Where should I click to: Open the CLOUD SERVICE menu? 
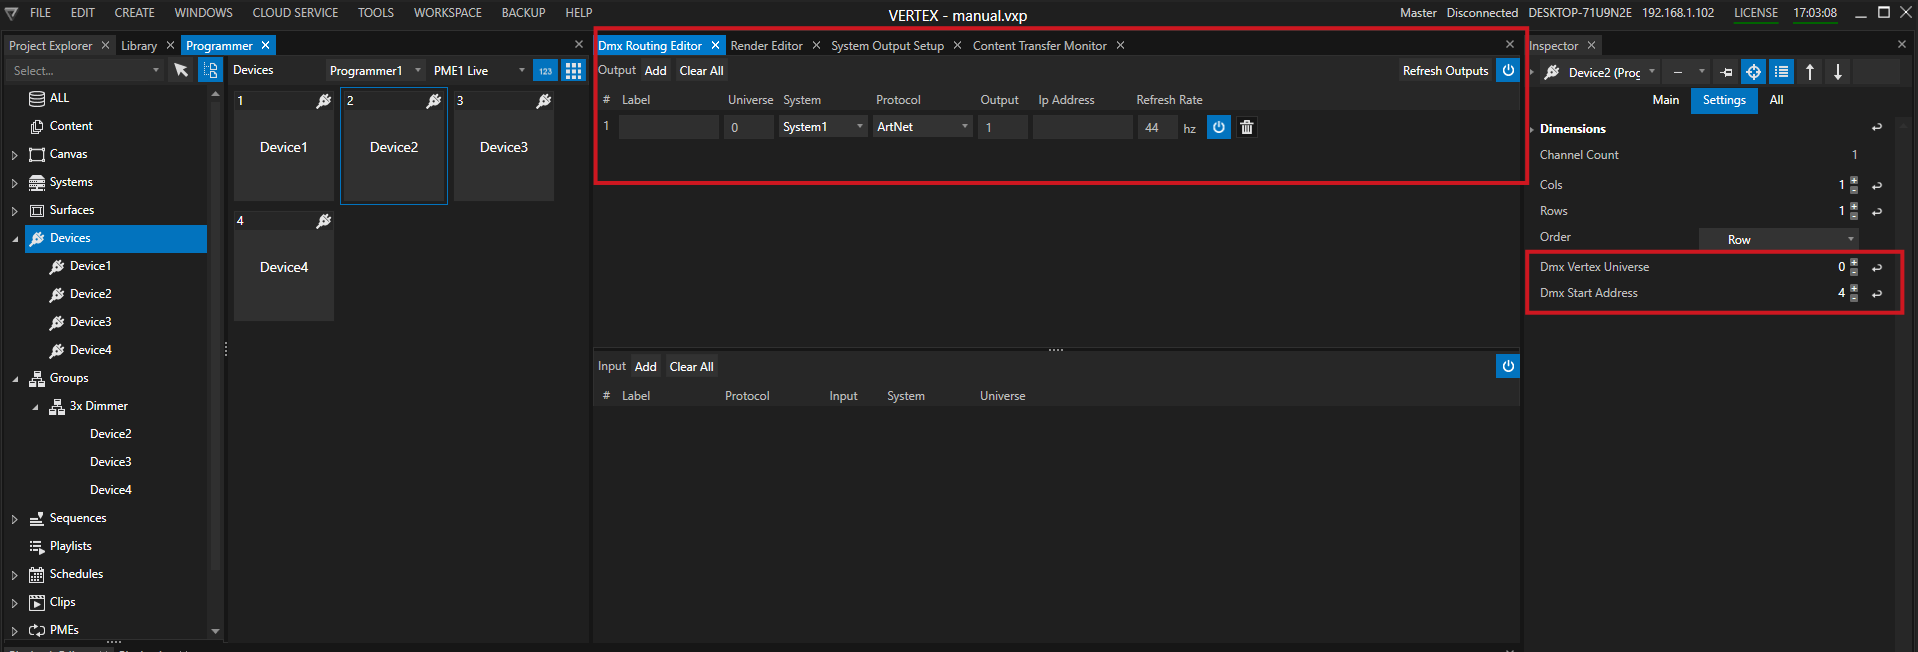[295, 13]
